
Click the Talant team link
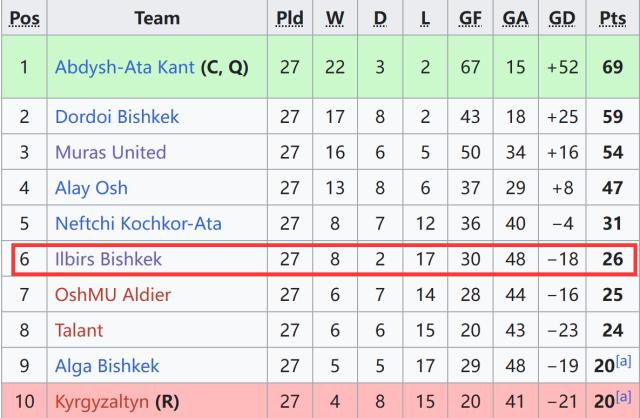(x=79, y=330)
